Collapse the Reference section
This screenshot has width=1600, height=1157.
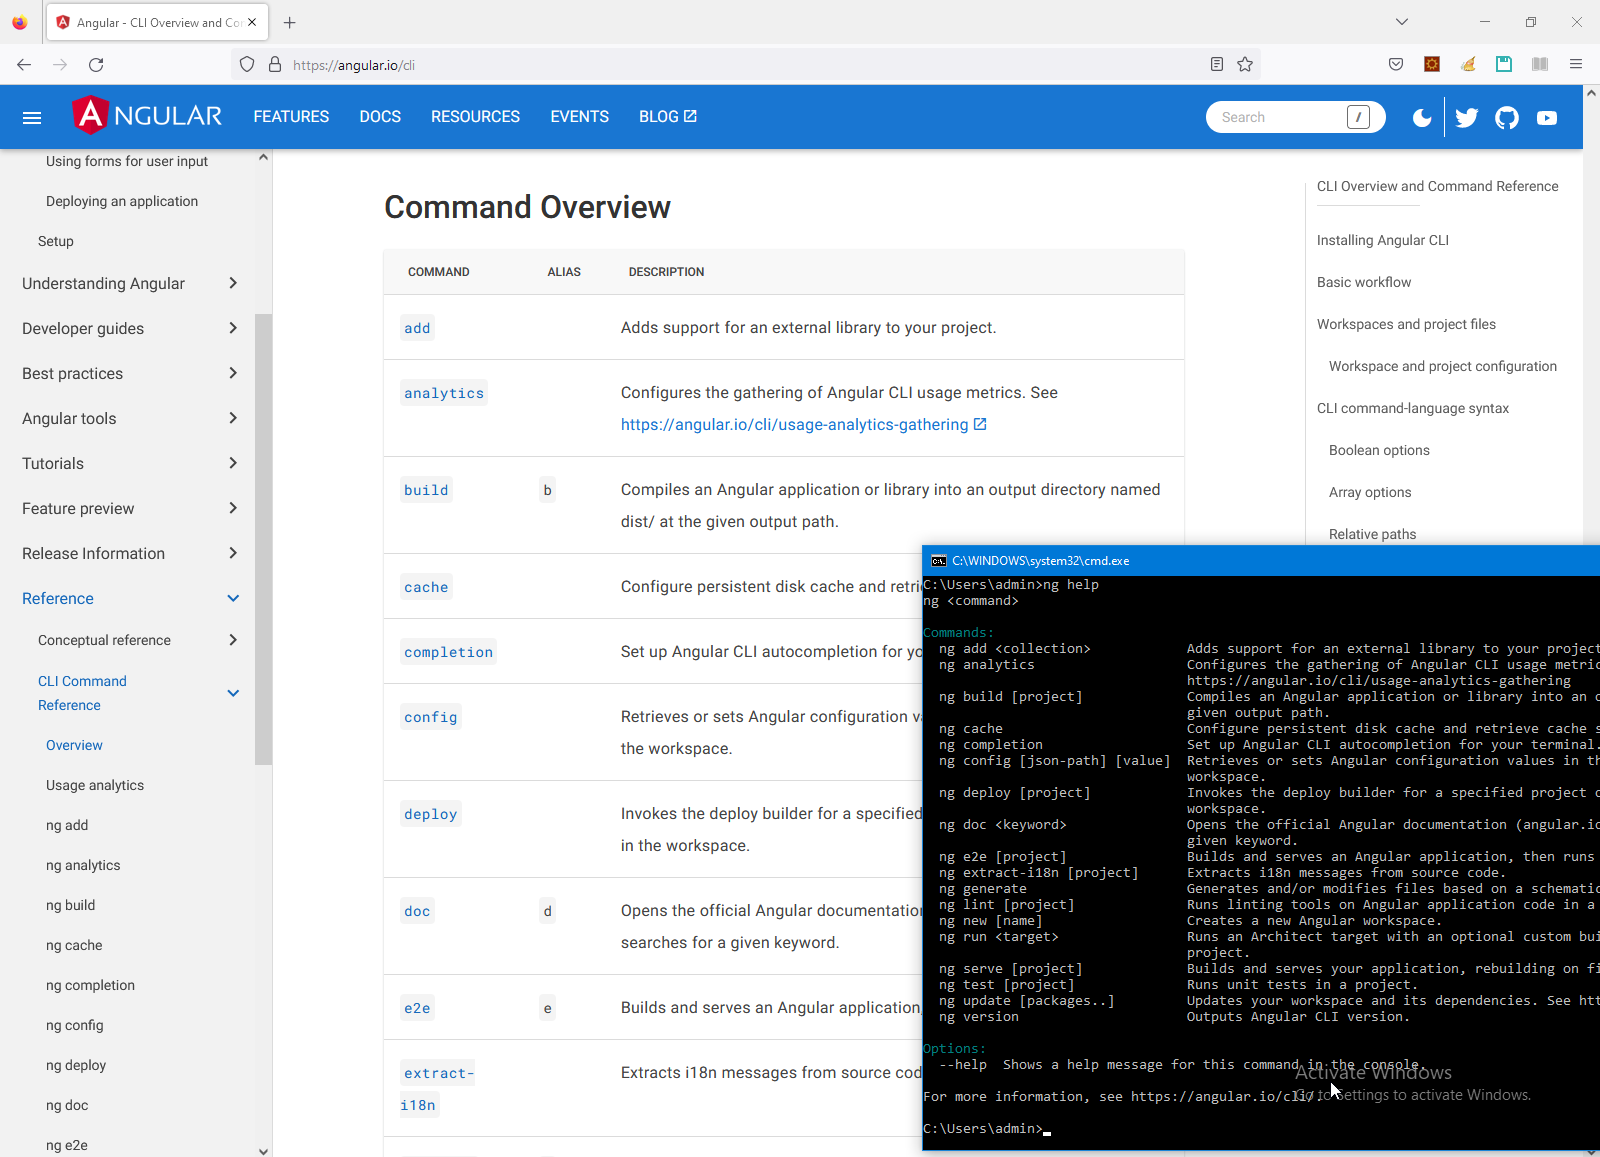[x=130, y=598]
